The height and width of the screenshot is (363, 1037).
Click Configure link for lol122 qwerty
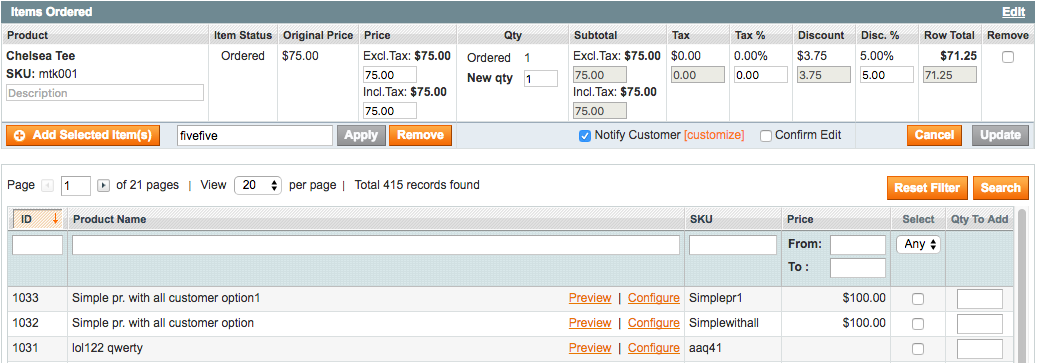(653, 348)
